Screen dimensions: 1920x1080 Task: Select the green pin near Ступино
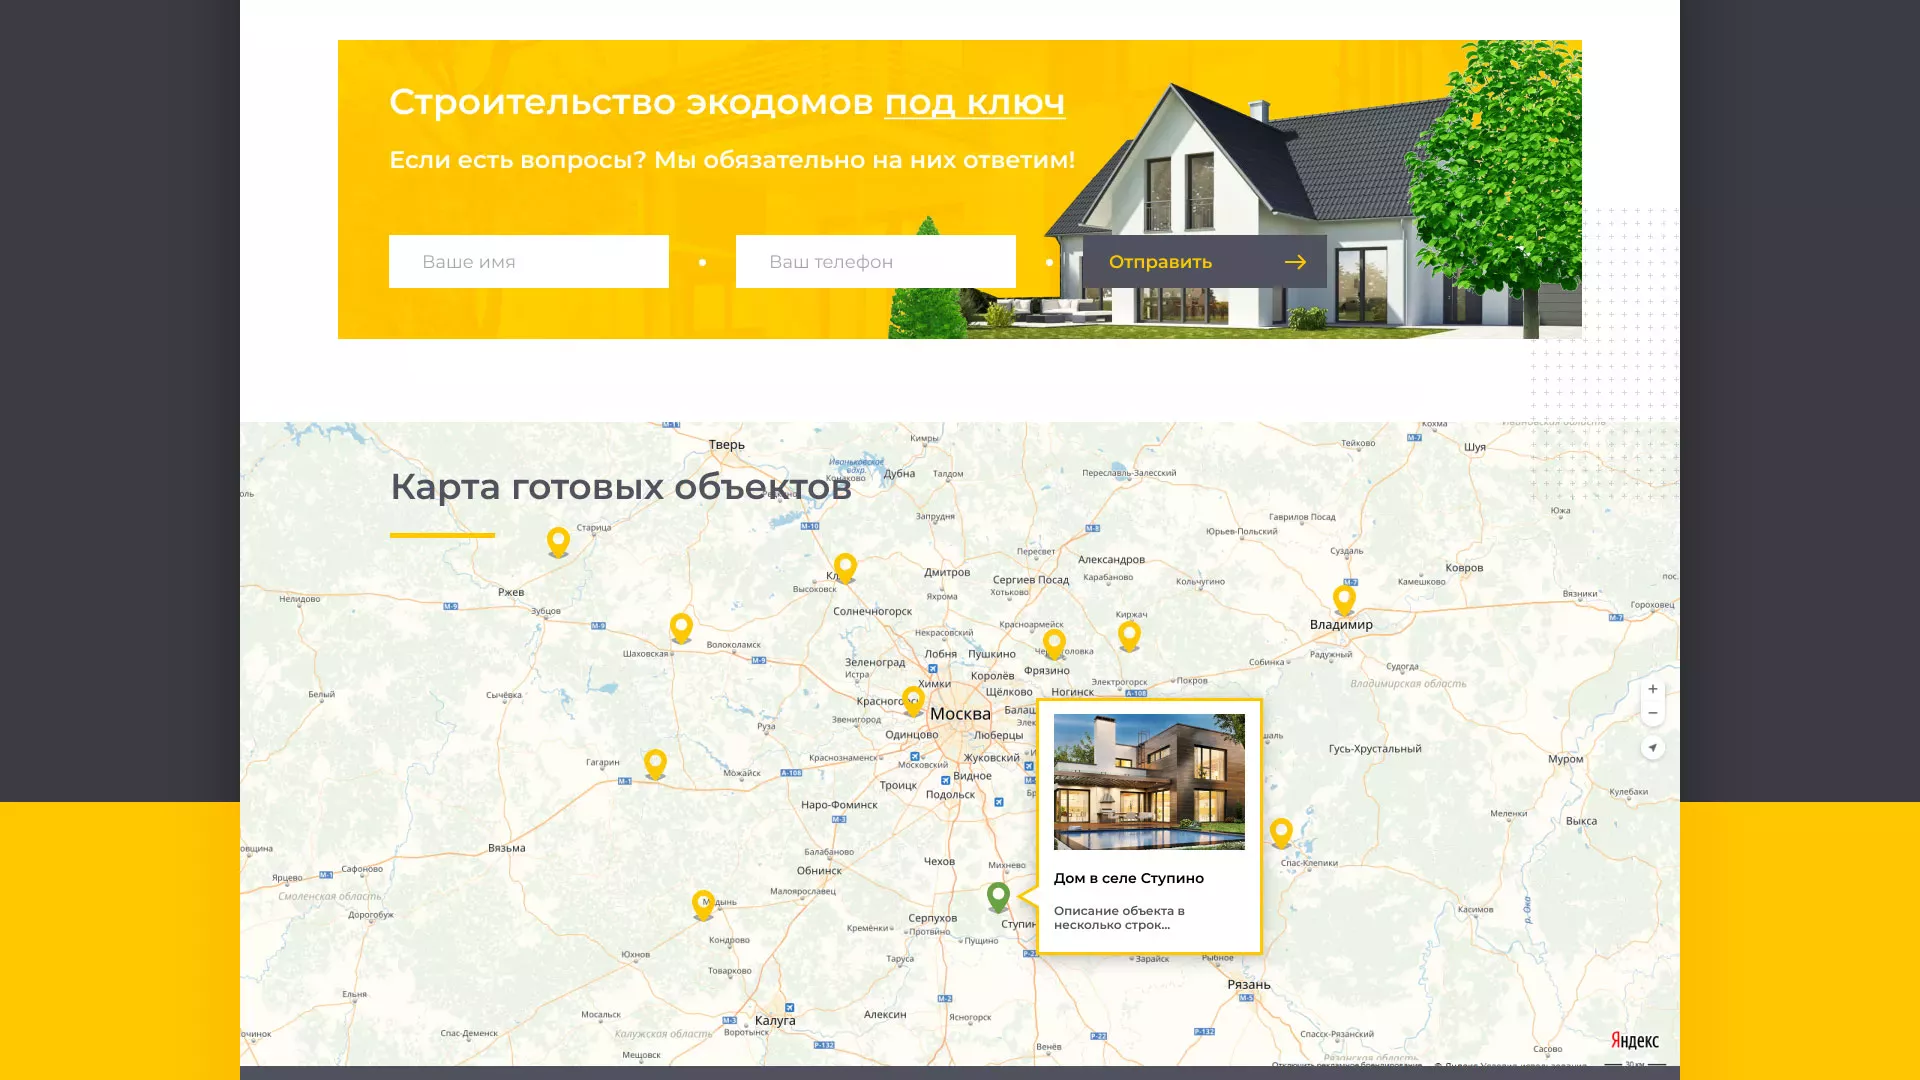pos(997,897)
